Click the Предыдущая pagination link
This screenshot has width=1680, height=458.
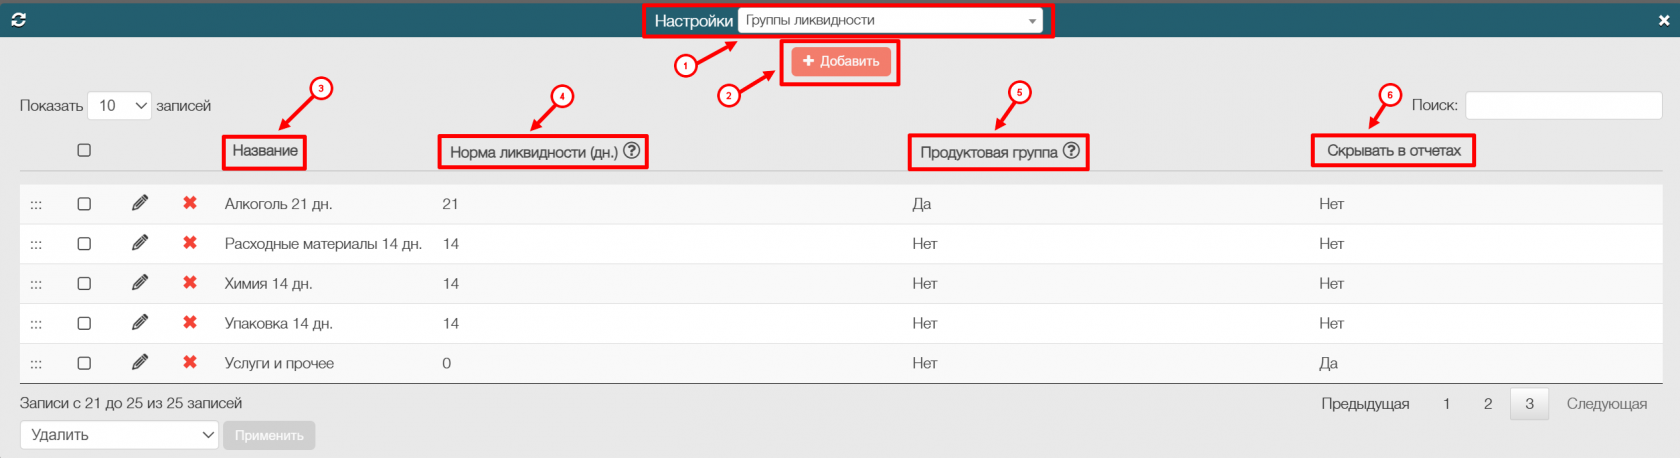1365,404
